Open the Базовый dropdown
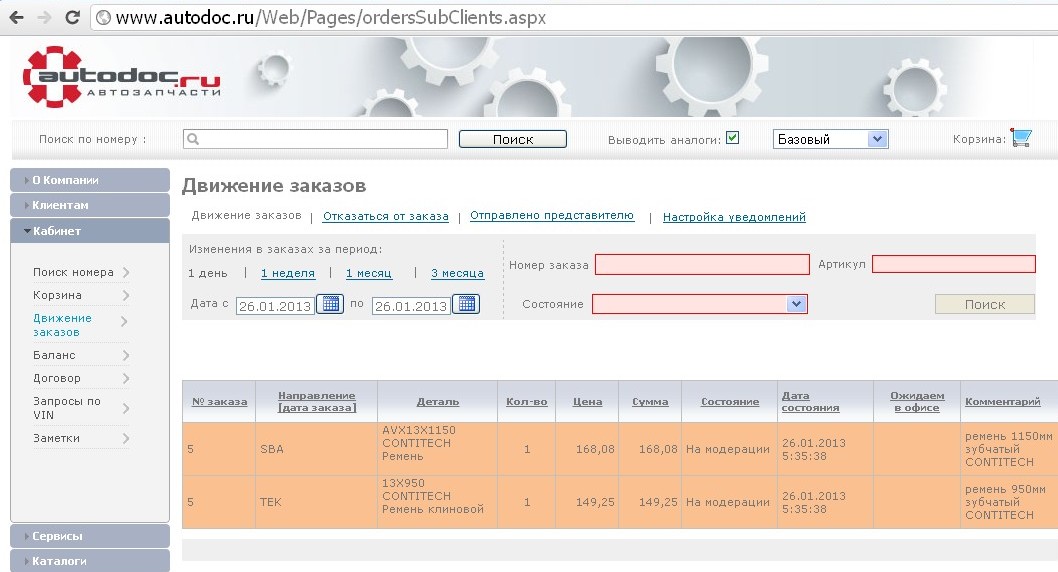This screenshot has width=1058, height=572. (x=831, y=139)
